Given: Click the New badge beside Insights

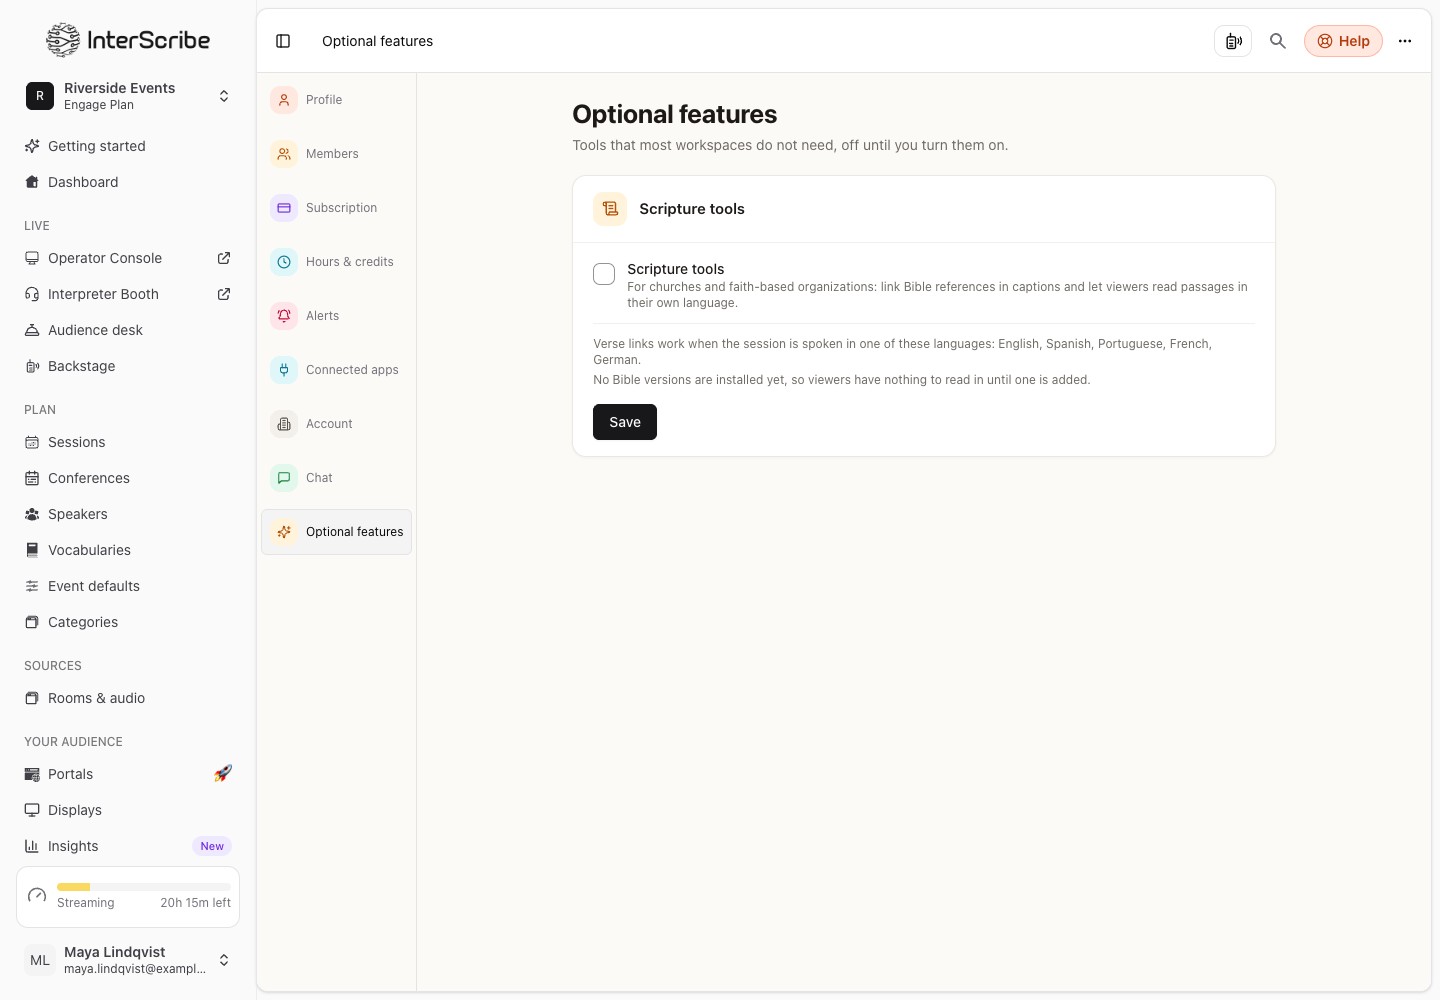Looking at the screenshot, I should point(212,846).
